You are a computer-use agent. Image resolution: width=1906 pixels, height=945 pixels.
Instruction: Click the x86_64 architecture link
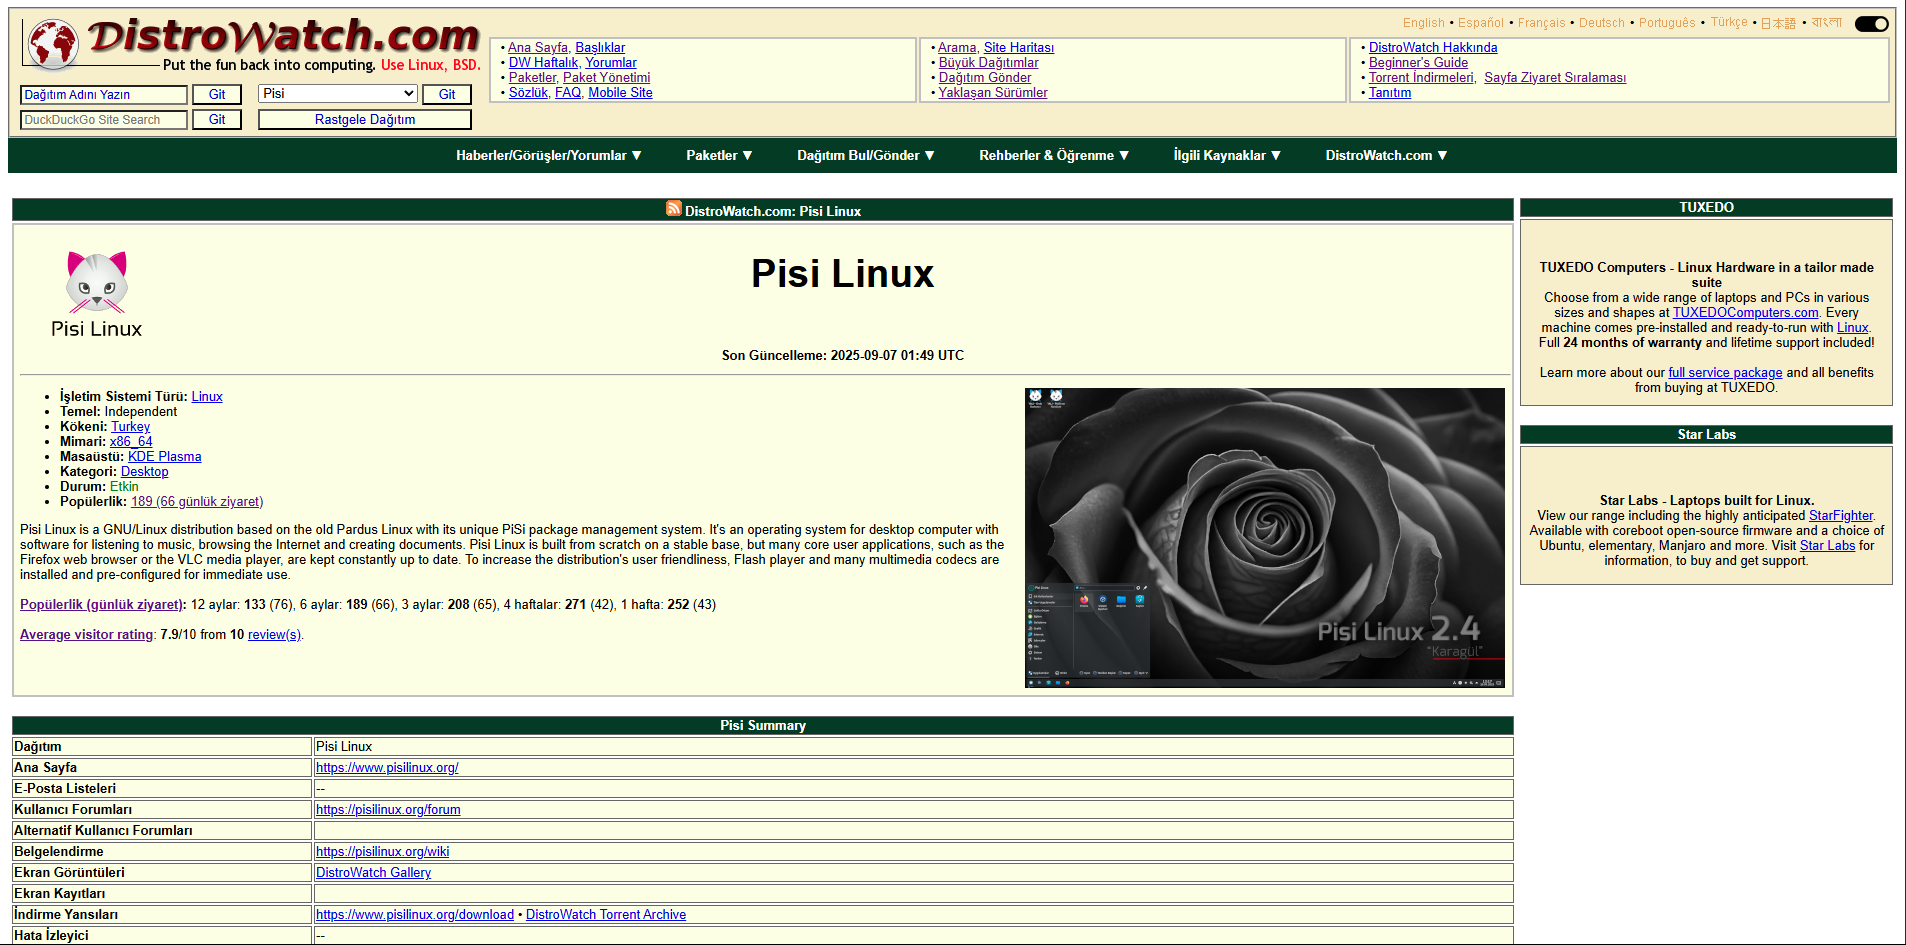(x=131, y=441)
